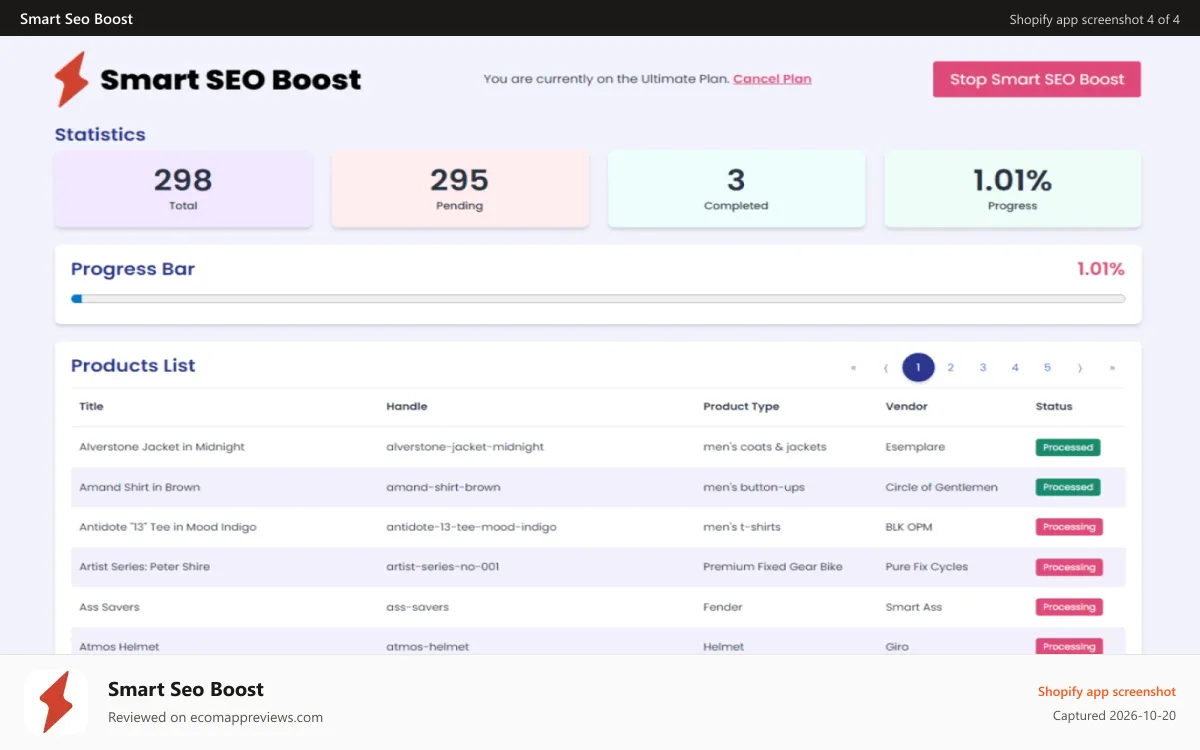Image resolution: width=1200 pixels, height=750 pixels.
Task: Select Artist Series: Peter Shire title
Action: pos(145,567)
